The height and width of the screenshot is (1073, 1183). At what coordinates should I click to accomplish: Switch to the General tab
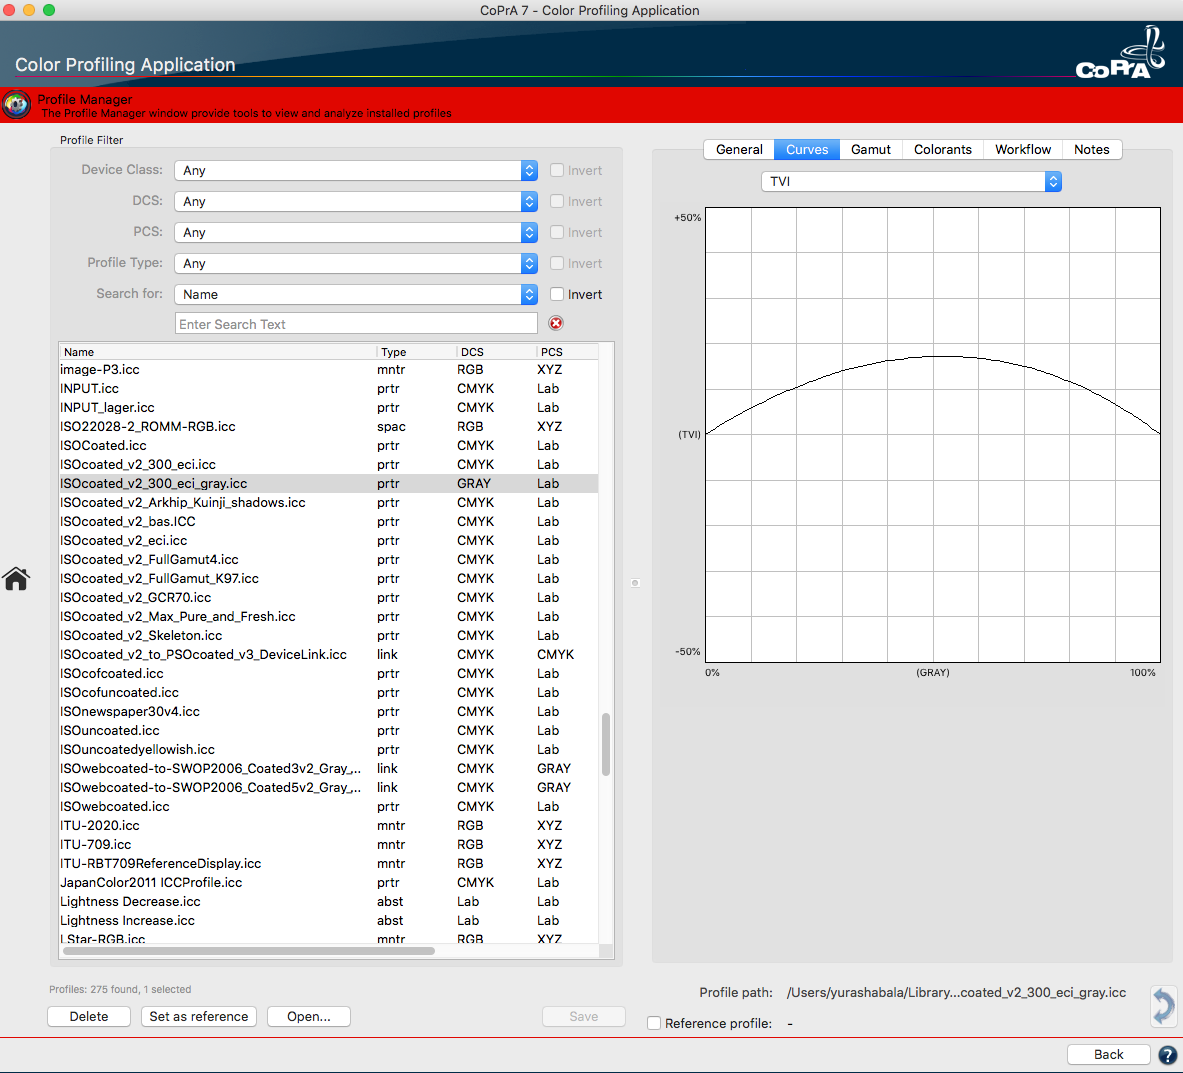739,149
